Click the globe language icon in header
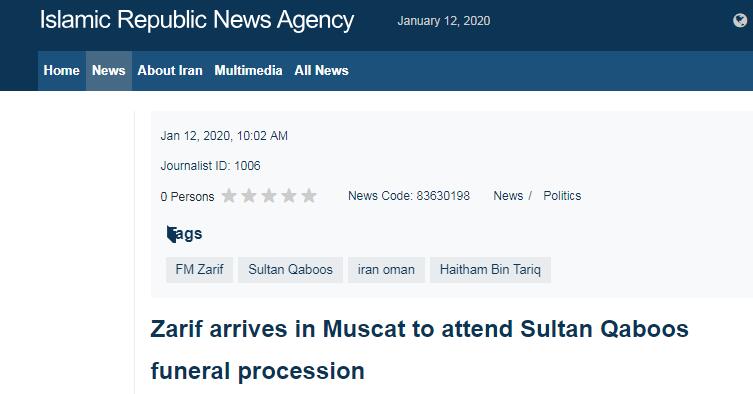The width and height of the screenshot is (753, 394). (740, 21)
